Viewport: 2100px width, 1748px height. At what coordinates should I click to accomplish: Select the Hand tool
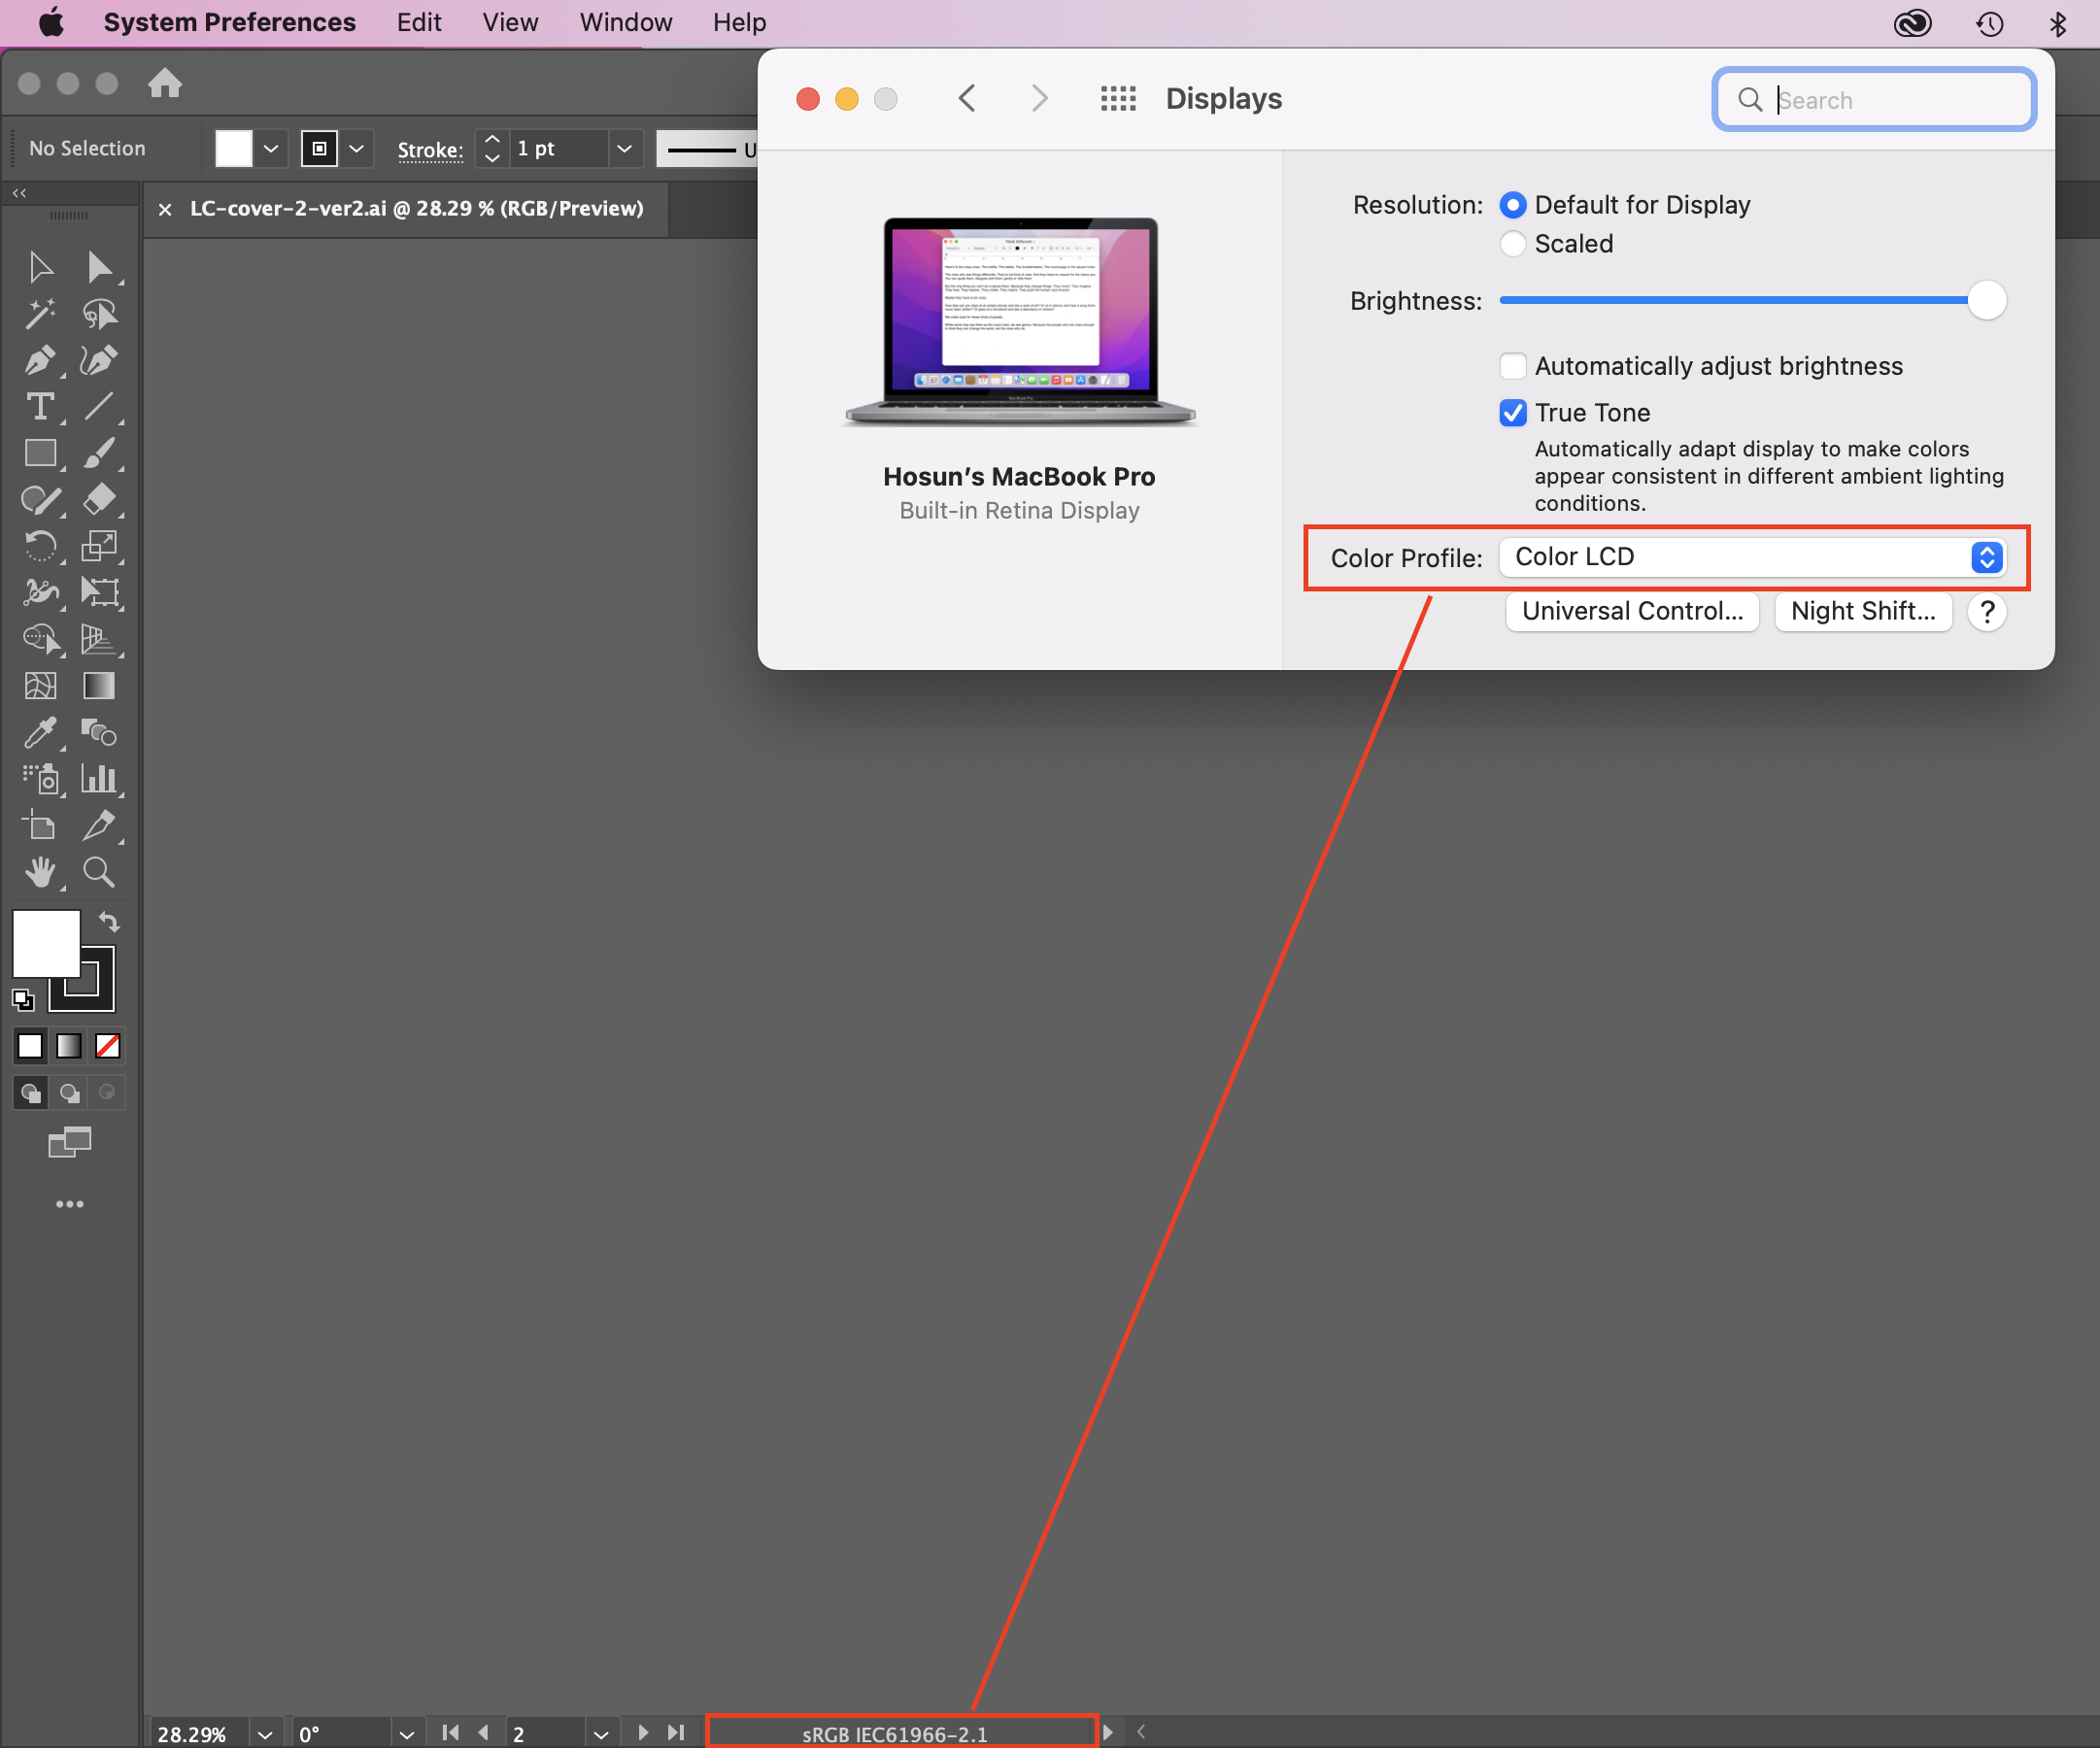point(41,872)
